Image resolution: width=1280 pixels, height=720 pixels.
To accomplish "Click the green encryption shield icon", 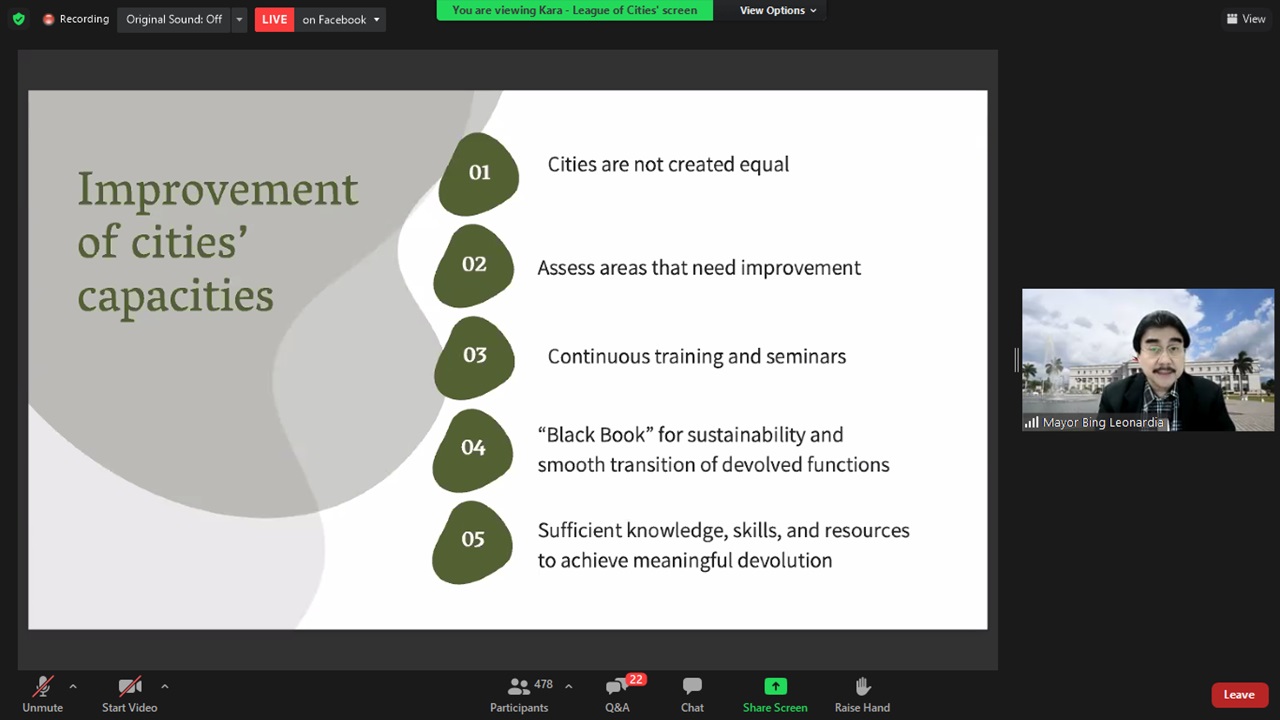I will pyautogui.click(x=18, y=19).
